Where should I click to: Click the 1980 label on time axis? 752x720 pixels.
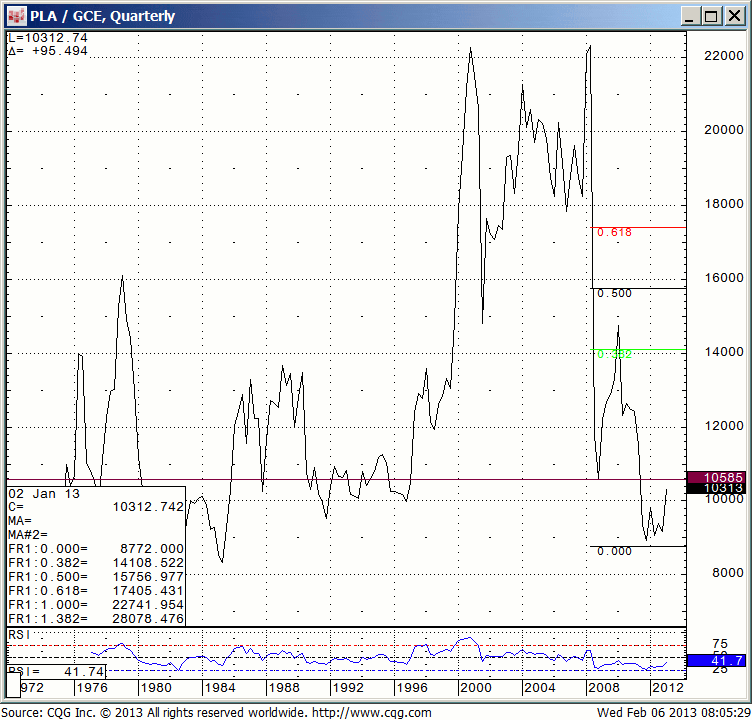[x=156, y=688]
